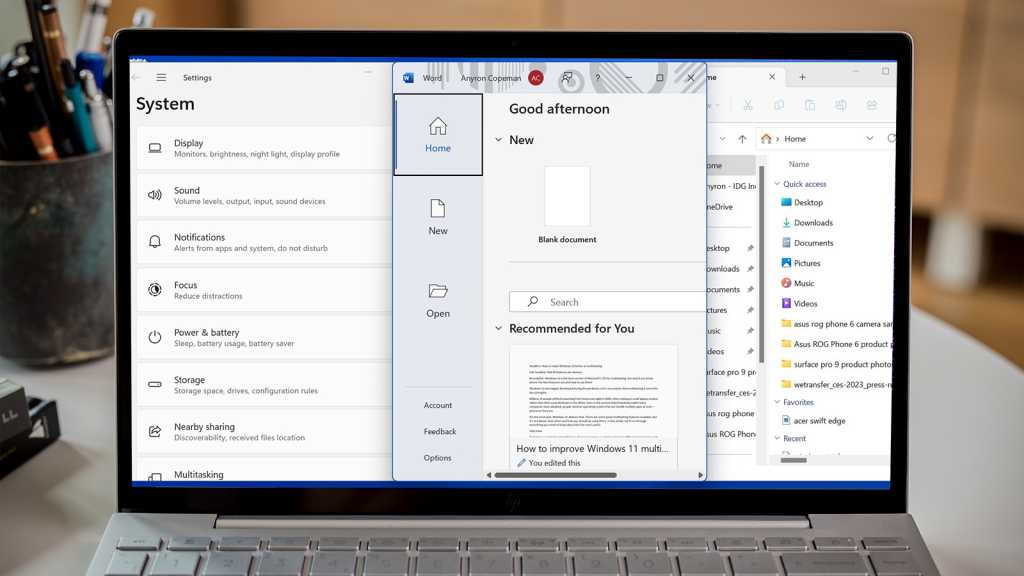The image size is (1024, 576).
Task: Click Home in File Explorer's address bar
Action: (x=795, y=139)
